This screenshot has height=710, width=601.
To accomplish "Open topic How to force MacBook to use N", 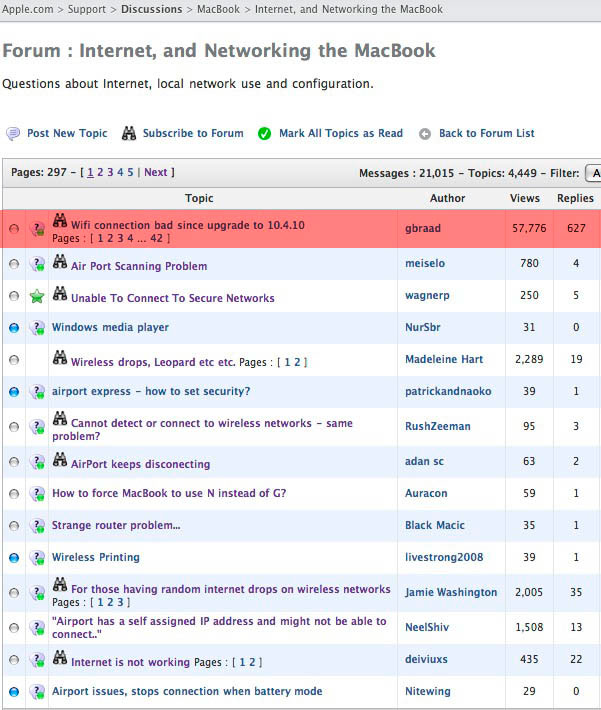I will [169, 493].
